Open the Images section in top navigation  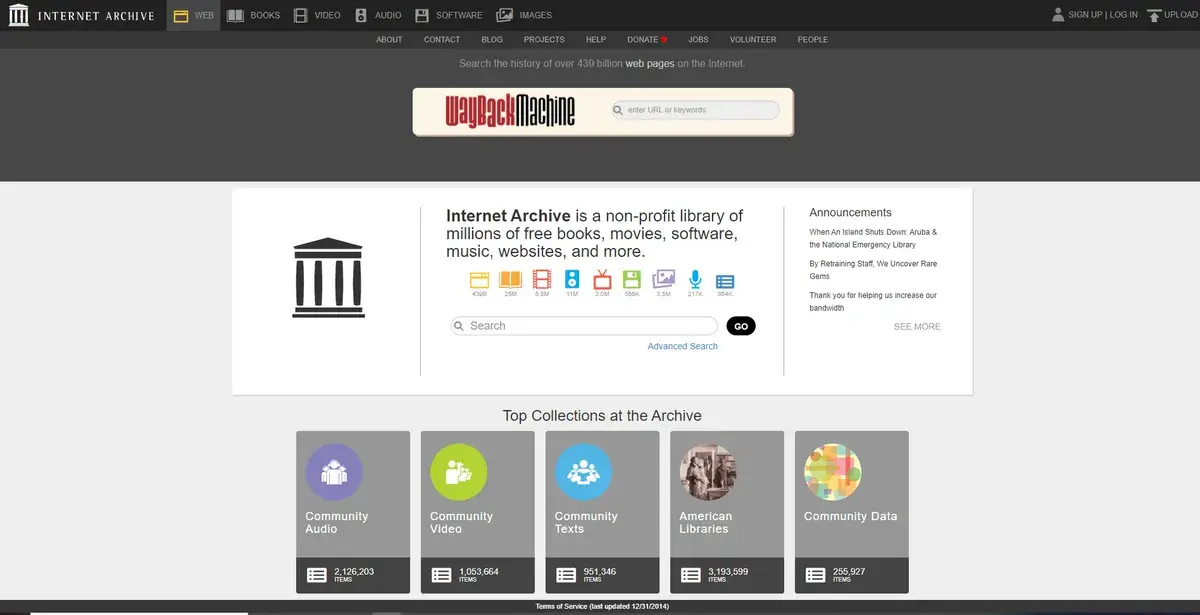[x=524, y=15]
